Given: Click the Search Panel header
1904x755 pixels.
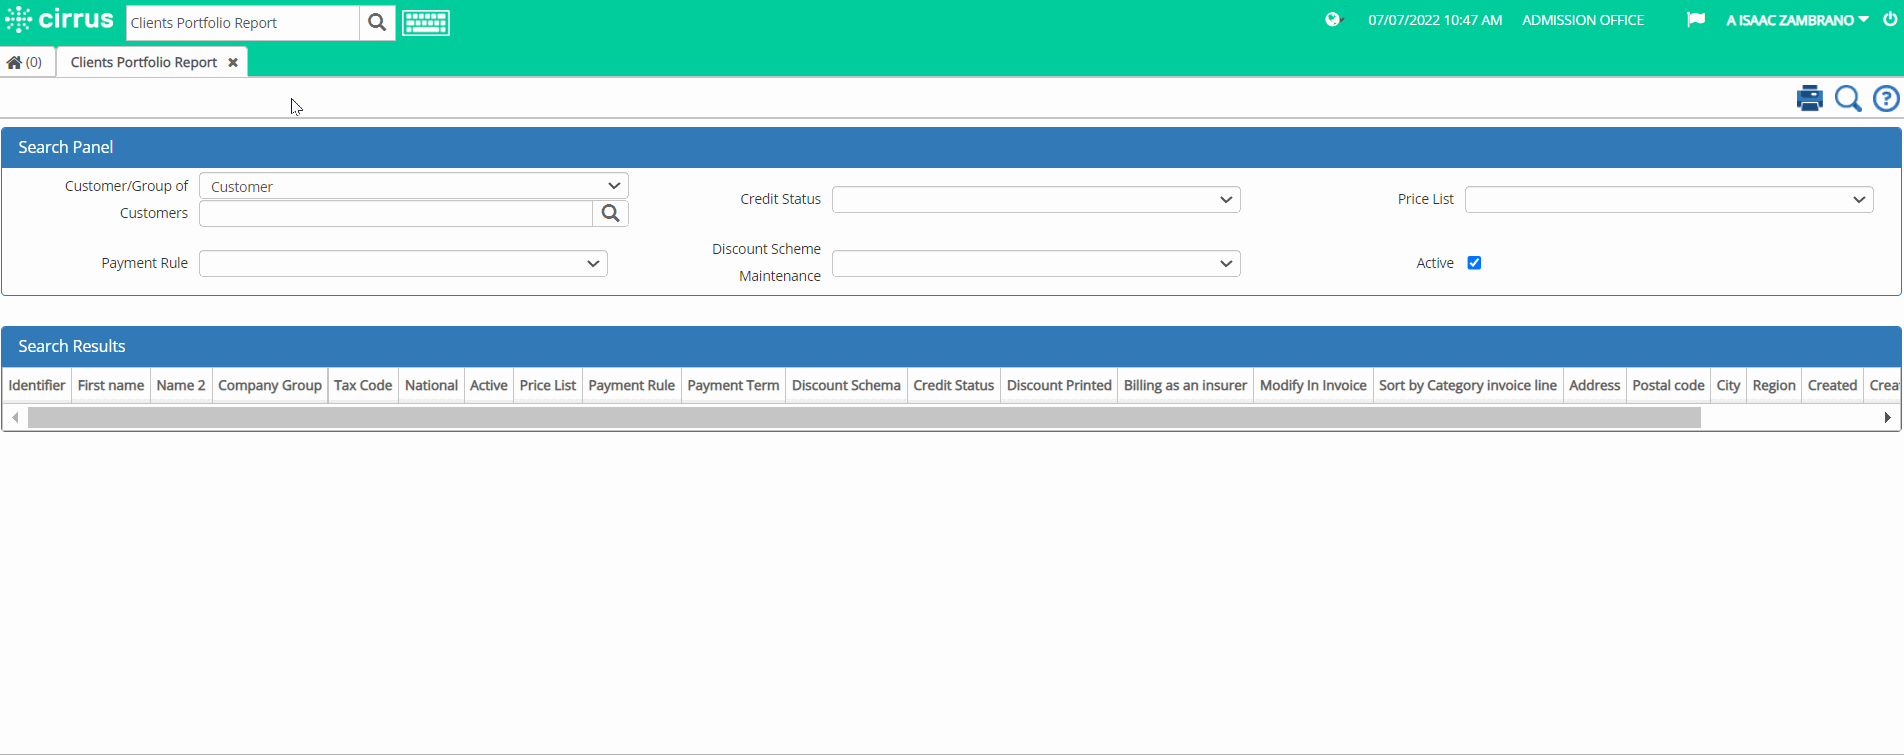Looking at the screenshot, I should pos(951,147).
